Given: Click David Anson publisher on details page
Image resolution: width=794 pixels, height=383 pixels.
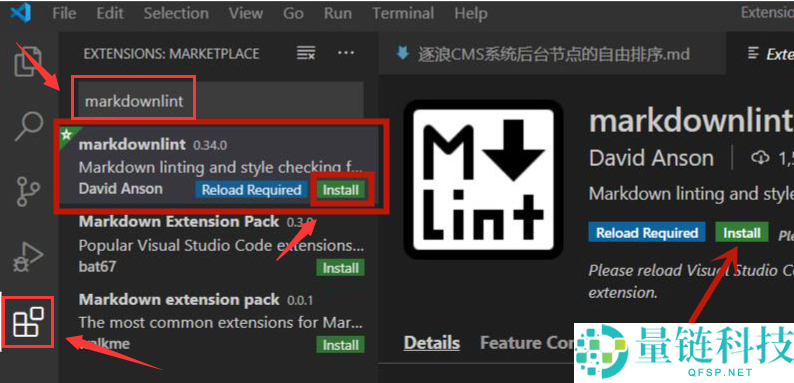Looking at the screenshot, I should (x=651, y=159).
